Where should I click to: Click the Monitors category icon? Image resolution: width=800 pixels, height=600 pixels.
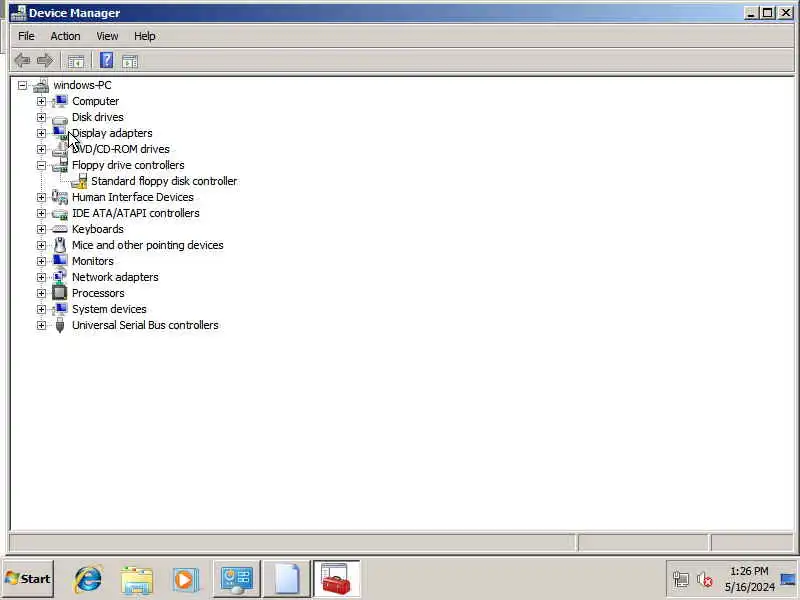60,261
